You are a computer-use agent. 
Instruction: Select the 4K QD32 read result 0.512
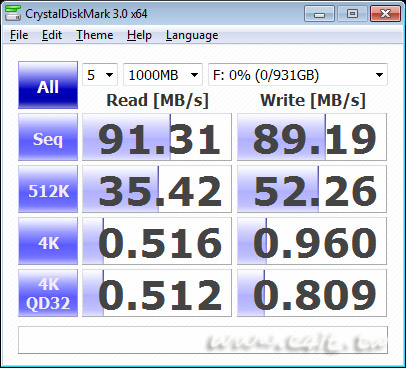tap(157, 293)
